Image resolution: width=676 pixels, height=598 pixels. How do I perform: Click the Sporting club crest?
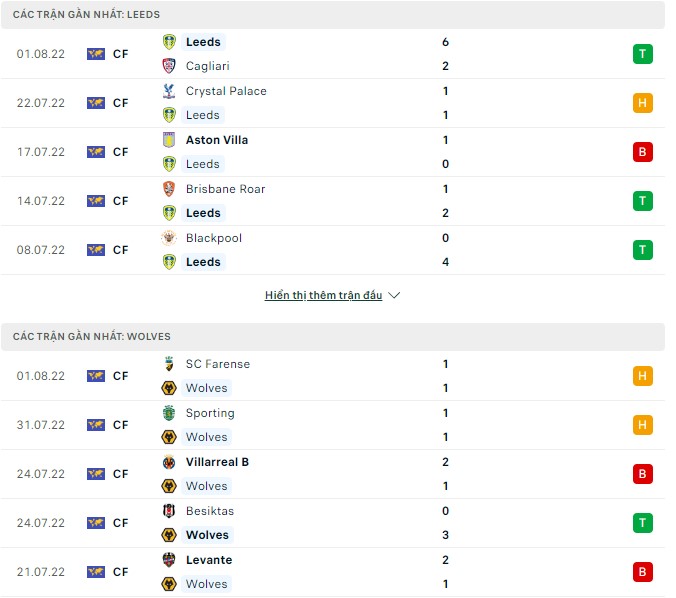169,413
